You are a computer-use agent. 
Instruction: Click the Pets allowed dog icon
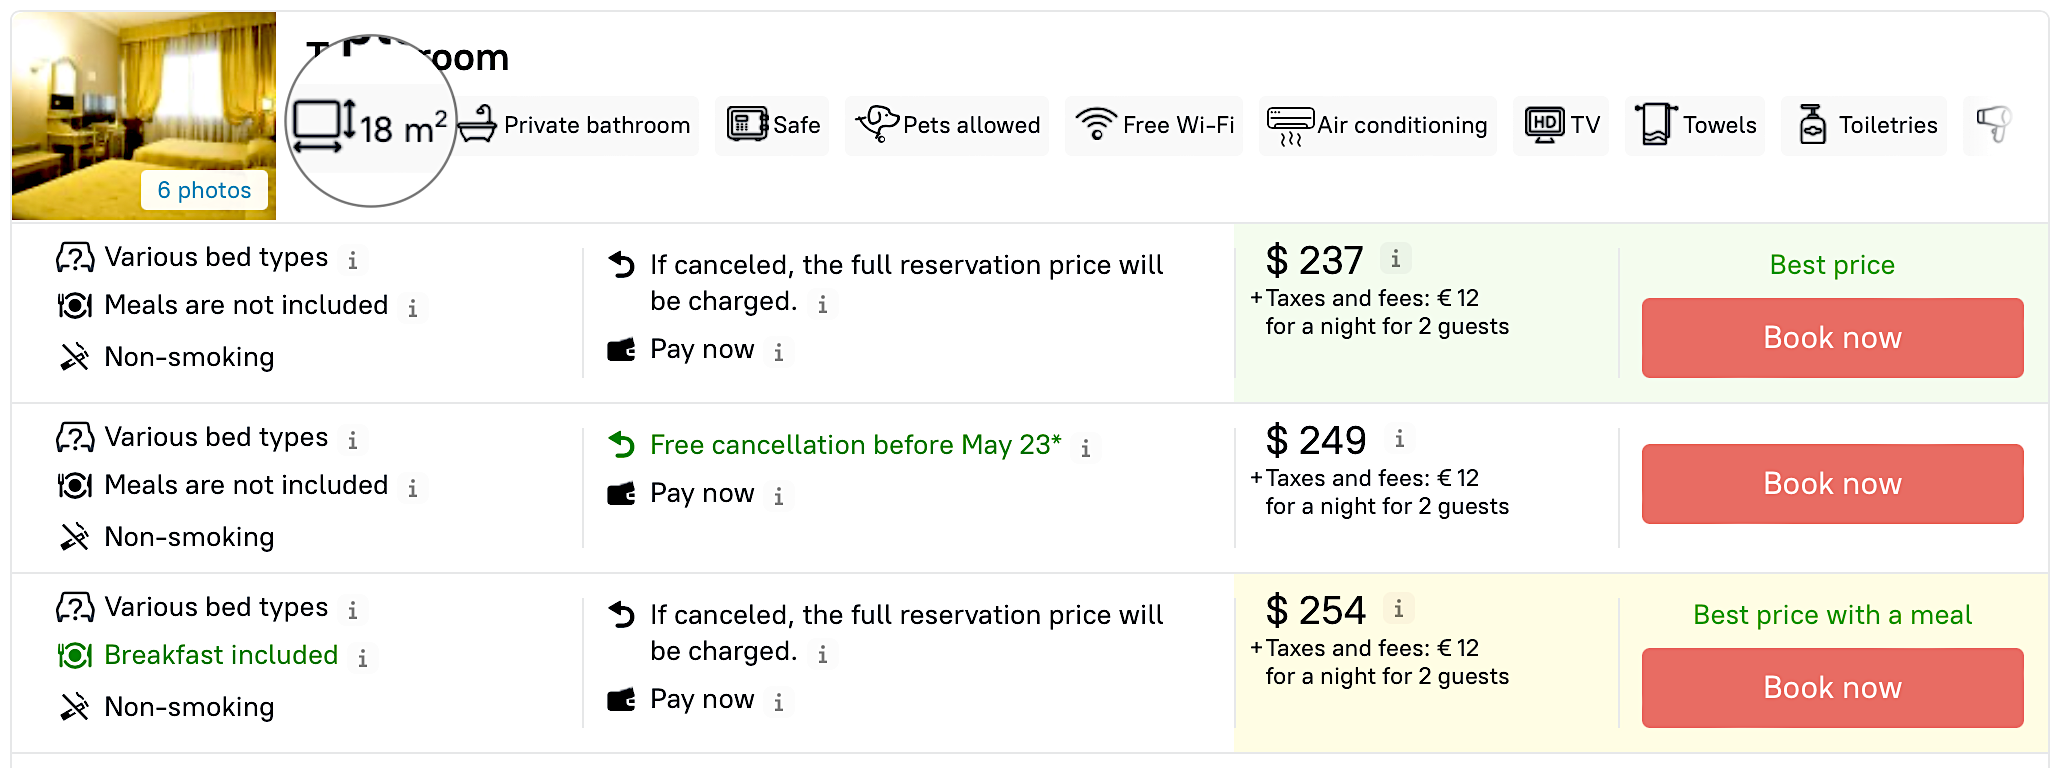tap(877, 125)
